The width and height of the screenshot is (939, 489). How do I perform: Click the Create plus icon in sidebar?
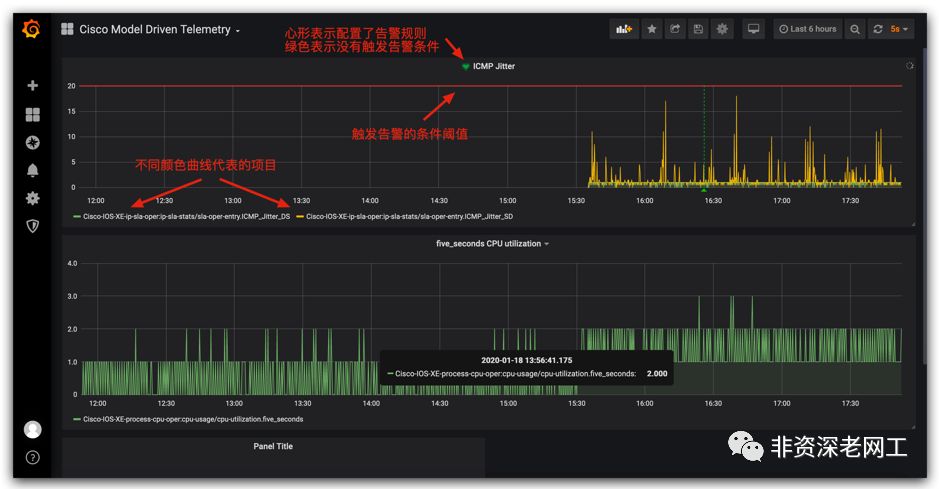(33, 86)
